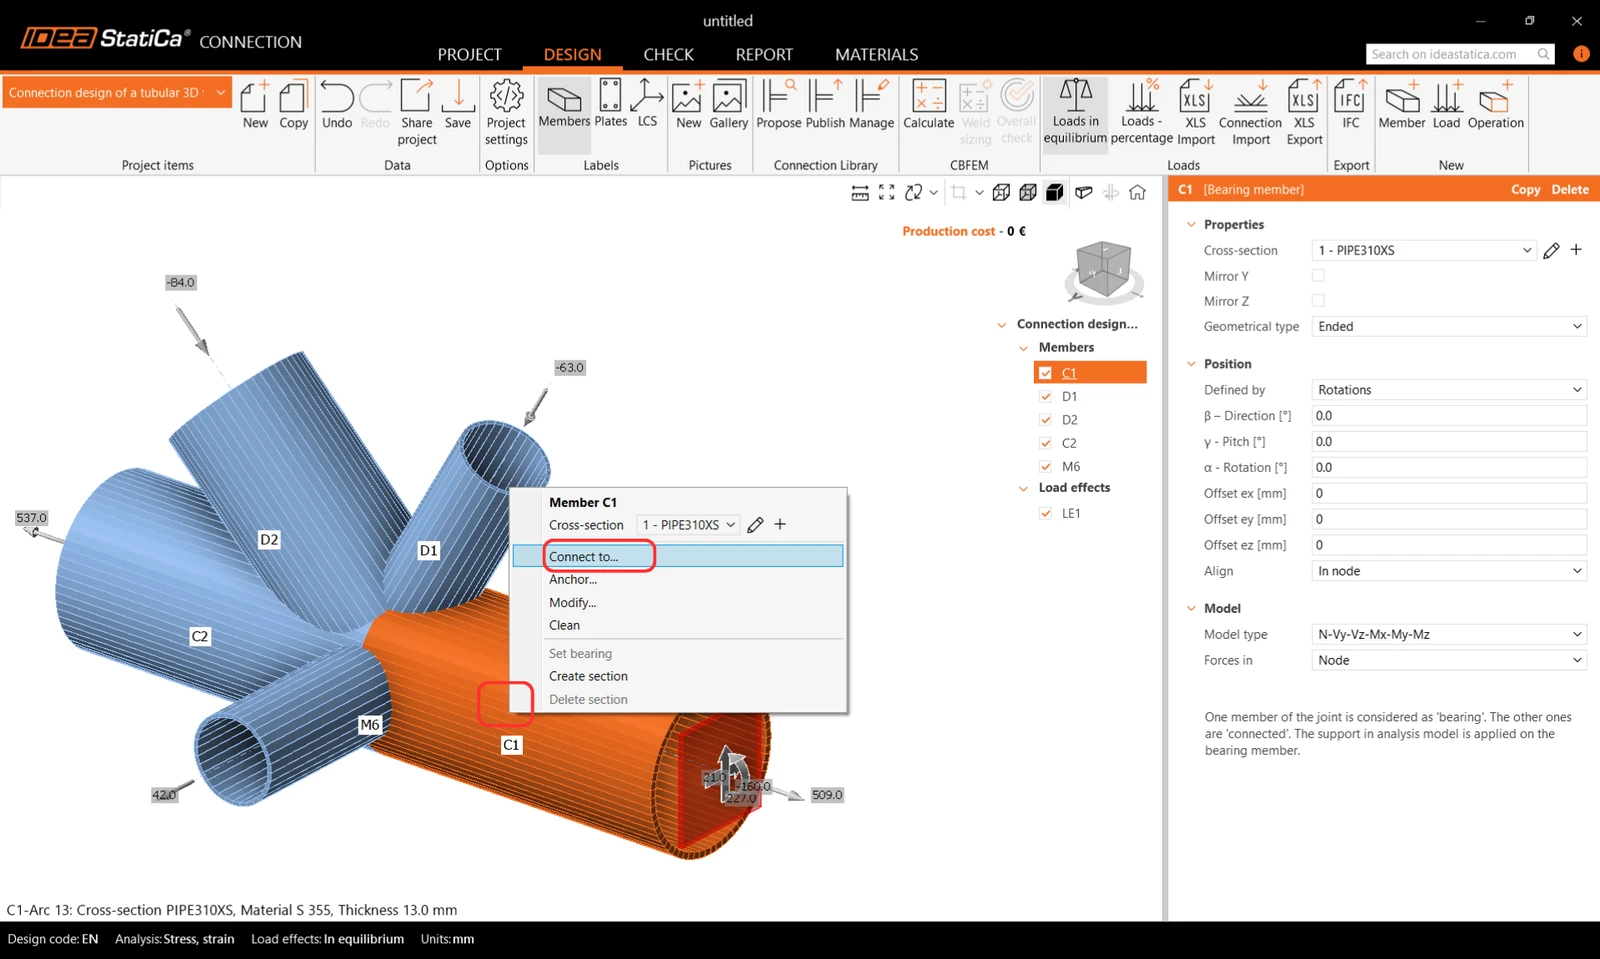Create a New project item
The width and height of the screenshot is (1600, 959).
pyautogui.click(x=255, y=106)
